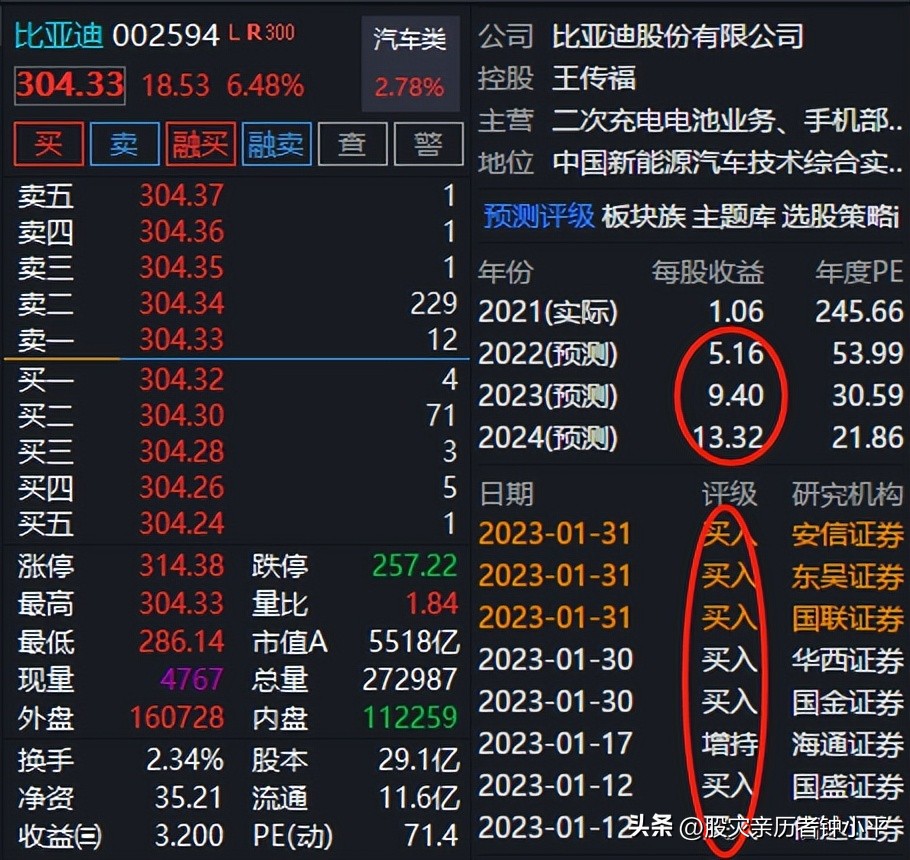Open 东吴证券 research institution
The width and height of the screenshot is (910, 860).
click(846, 575)
